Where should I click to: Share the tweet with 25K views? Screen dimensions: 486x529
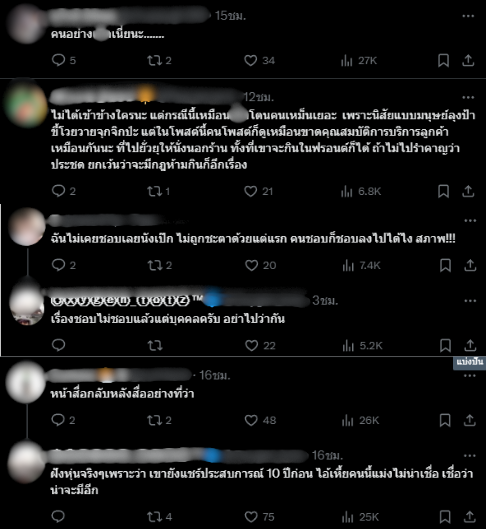pyautogui.click(x=469, y=517)
